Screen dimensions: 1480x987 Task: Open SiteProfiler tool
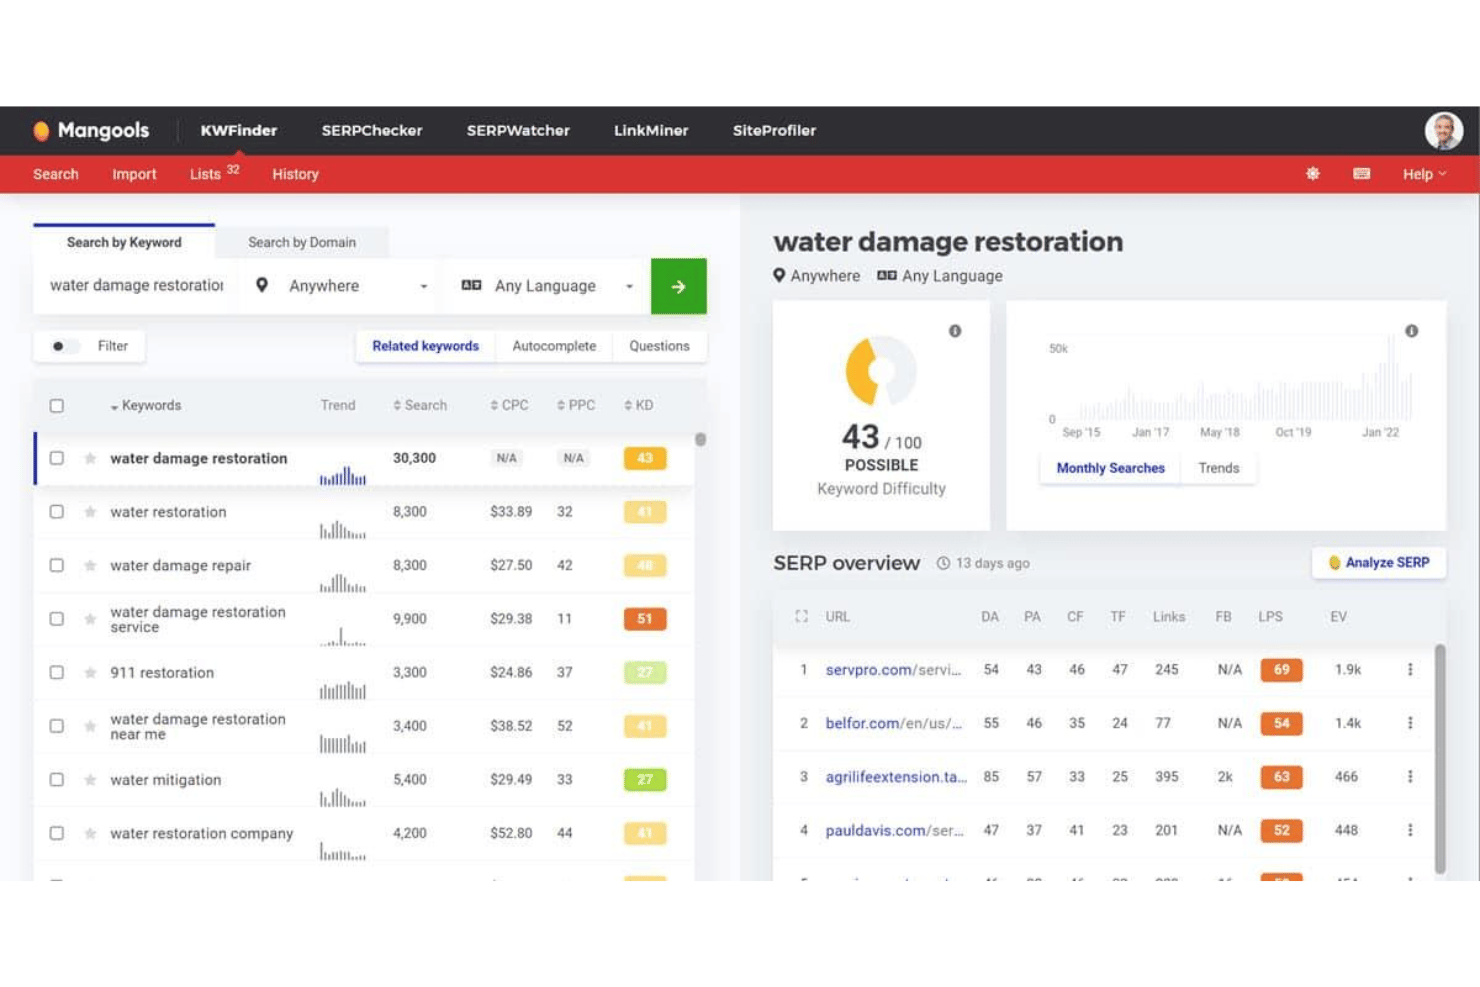[x=774, y=130]
